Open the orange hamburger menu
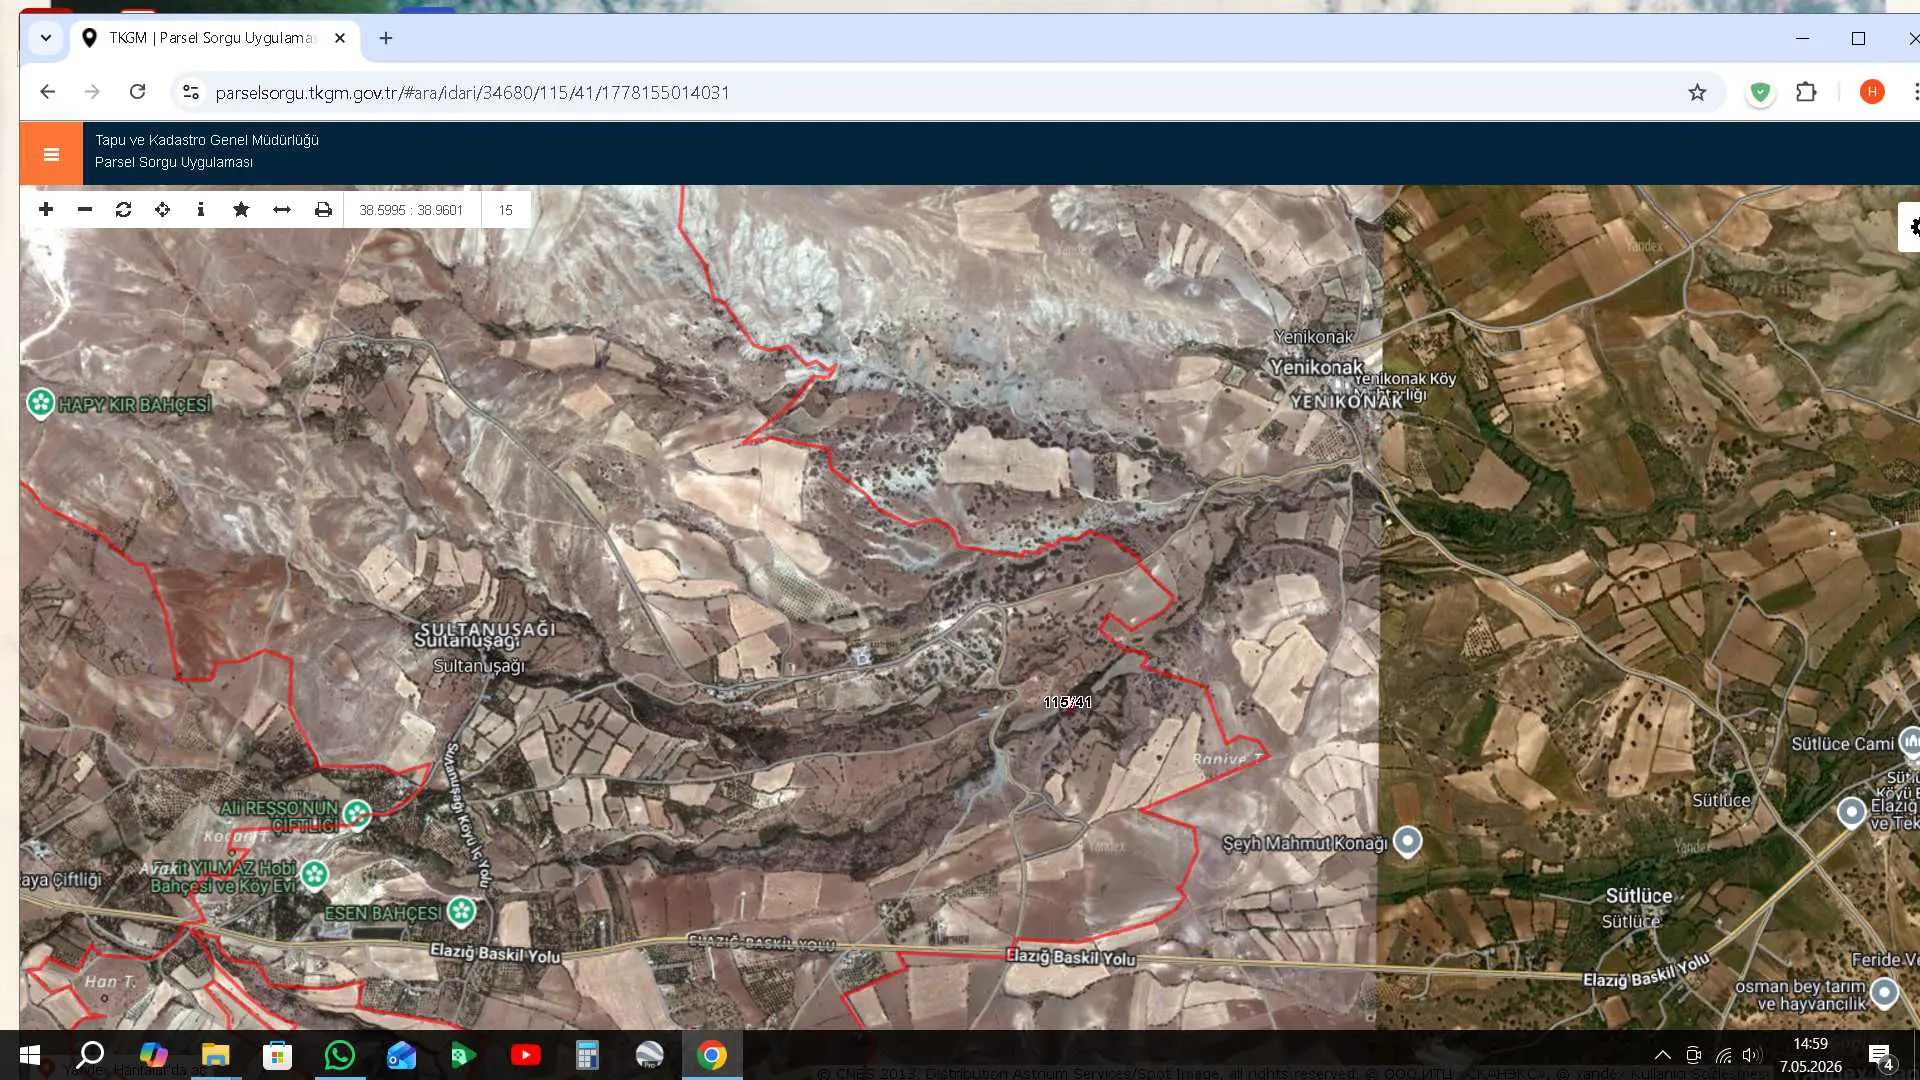The height and width of the screenshot is (1080, 1920). click(51, 154)
